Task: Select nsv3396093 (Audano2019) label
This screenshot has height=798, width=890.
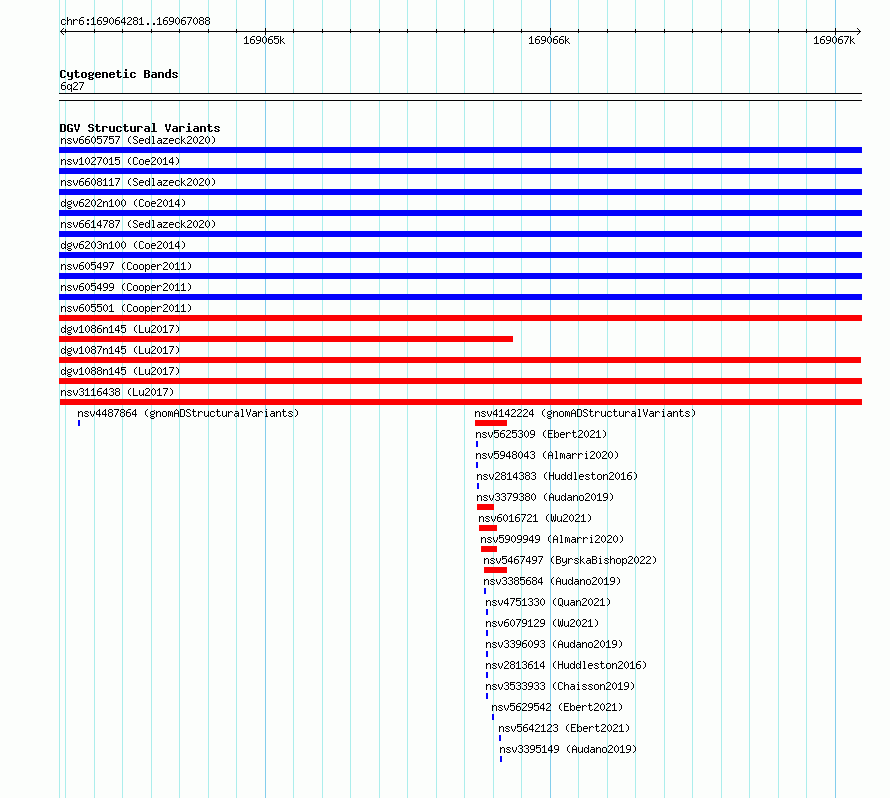Action: click(x=554, y=644)
